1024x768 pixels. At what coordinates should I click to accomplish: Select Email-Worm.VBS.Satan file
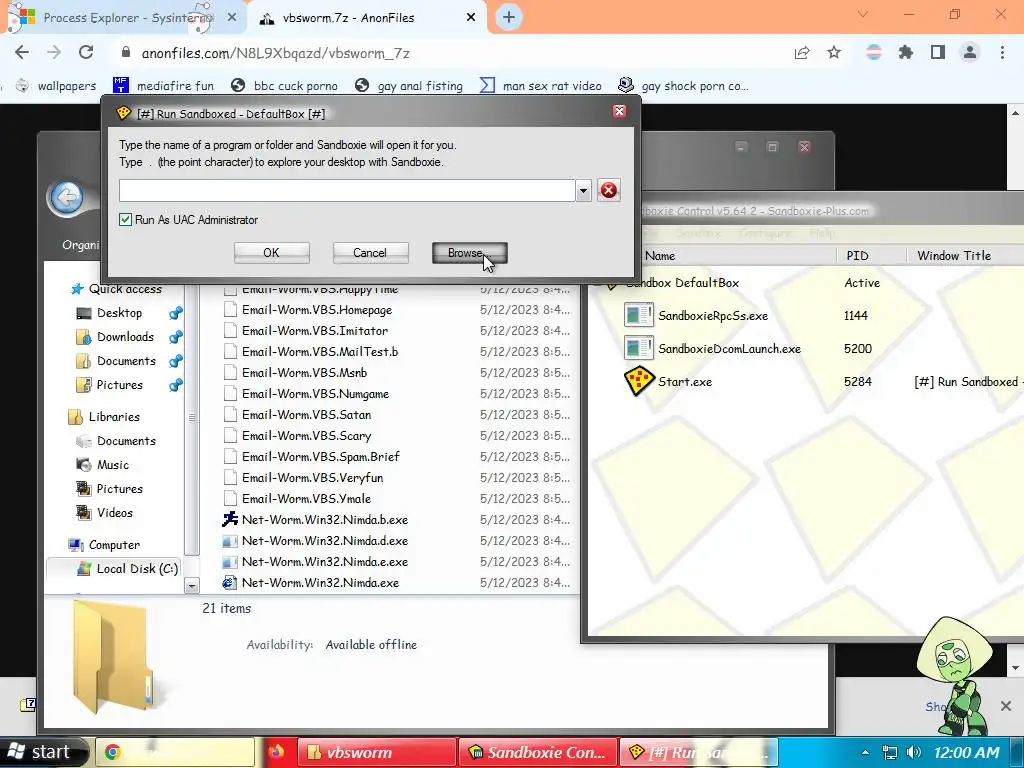coord(306,415)
